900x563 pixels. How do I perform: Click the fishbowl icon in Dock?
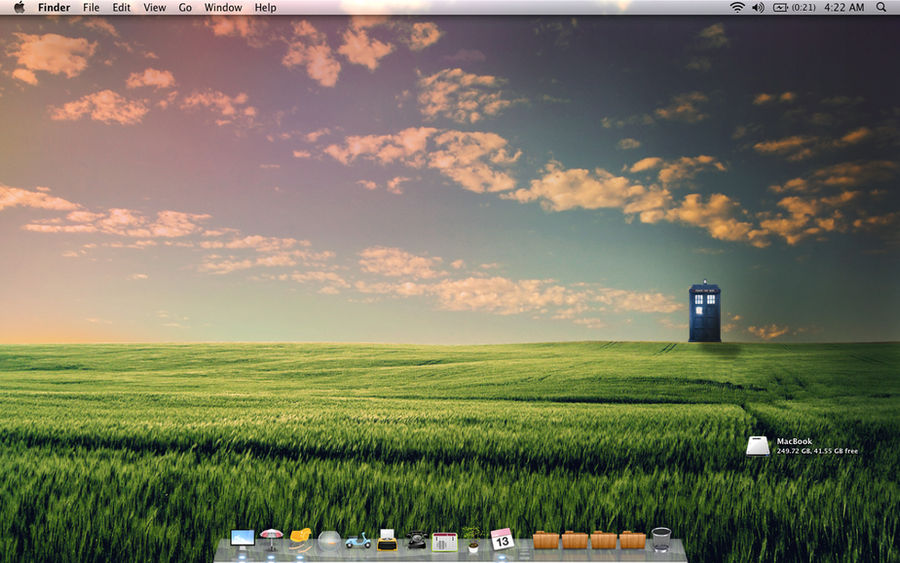coord(329,540)
